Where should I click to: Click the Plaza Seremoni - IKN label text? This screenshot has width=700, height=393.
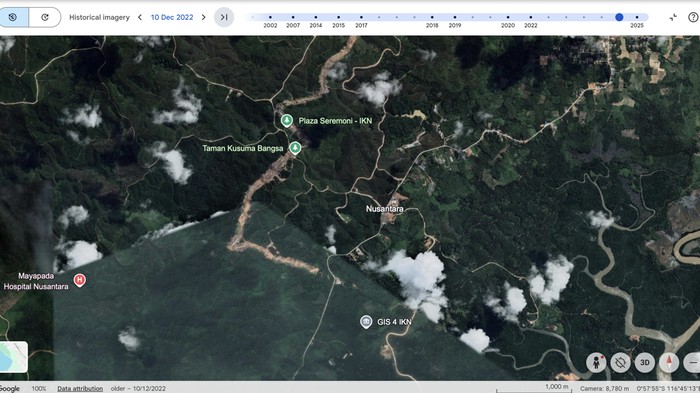pyautogui.click(x=335, y=121)
